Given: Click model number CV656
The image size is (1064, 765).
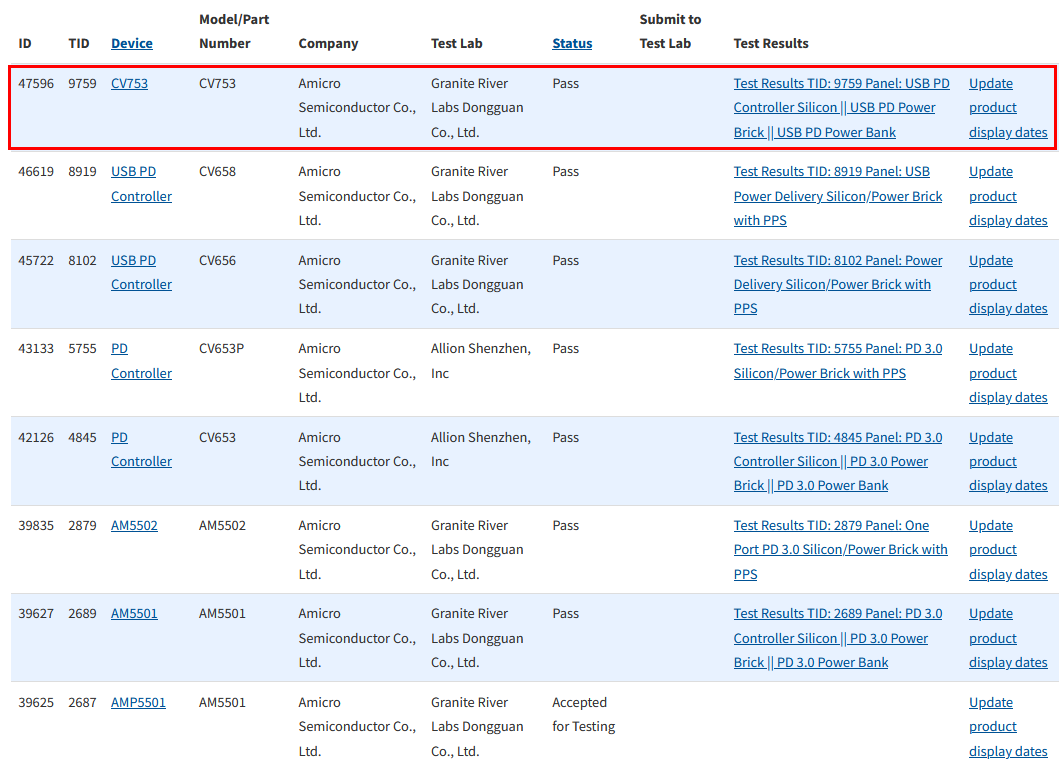Looking at the screenshot, I should pos(217,261).
